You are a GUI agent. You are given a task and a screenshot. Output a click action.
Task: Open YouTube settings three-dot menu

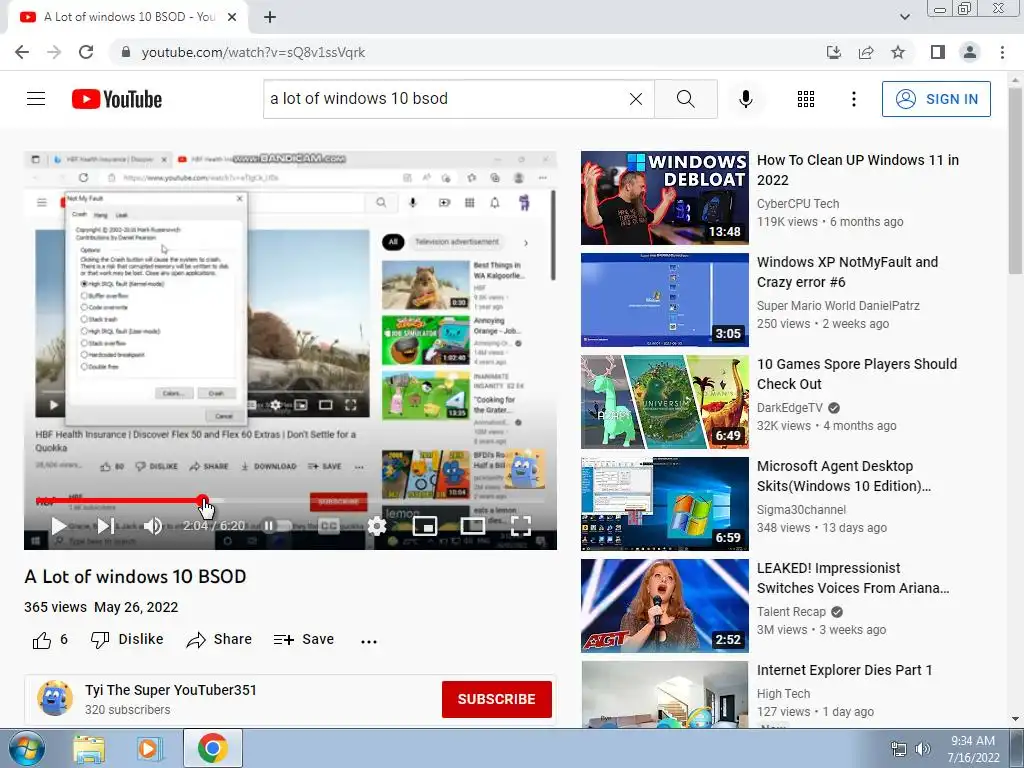click(854, 99)
